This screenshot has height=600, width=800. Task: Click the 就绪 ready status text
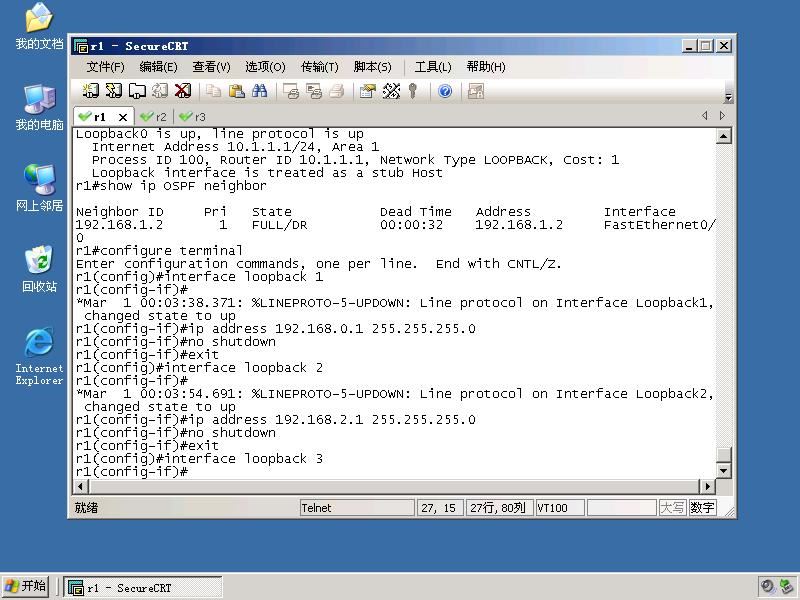(x=86, y=508)
